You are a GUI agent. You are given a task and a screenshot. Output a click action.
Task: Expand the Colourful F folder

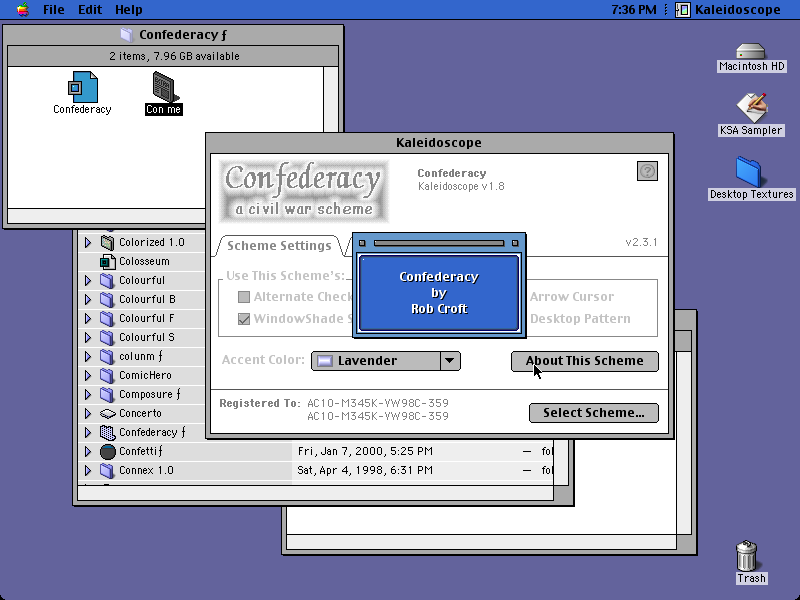point(88,318)
